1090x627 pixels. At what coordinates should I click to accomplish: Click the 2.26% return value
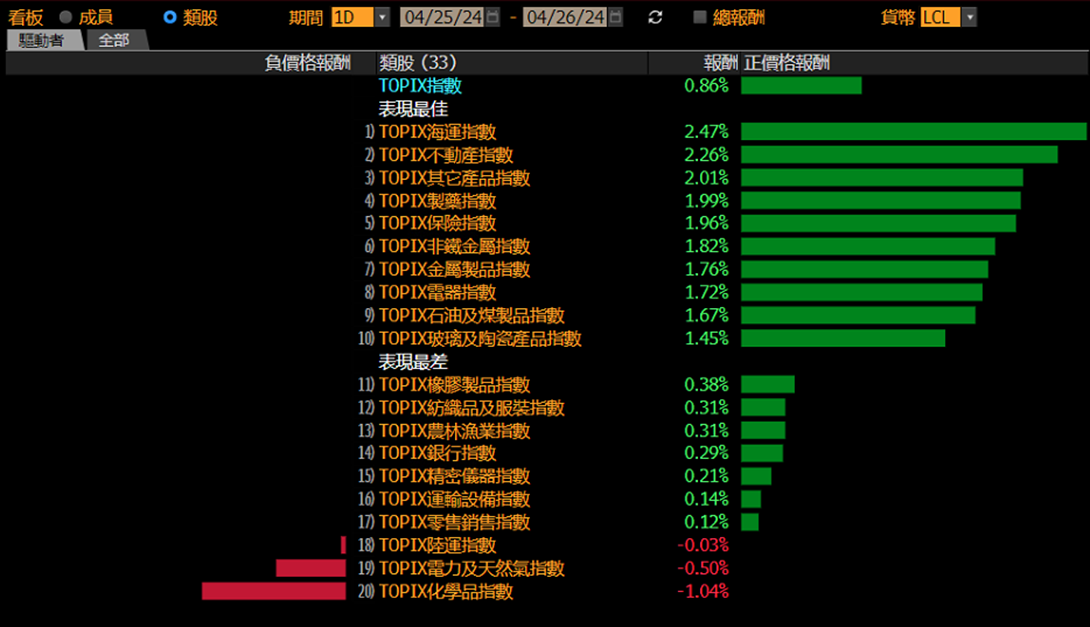point(706,154)
